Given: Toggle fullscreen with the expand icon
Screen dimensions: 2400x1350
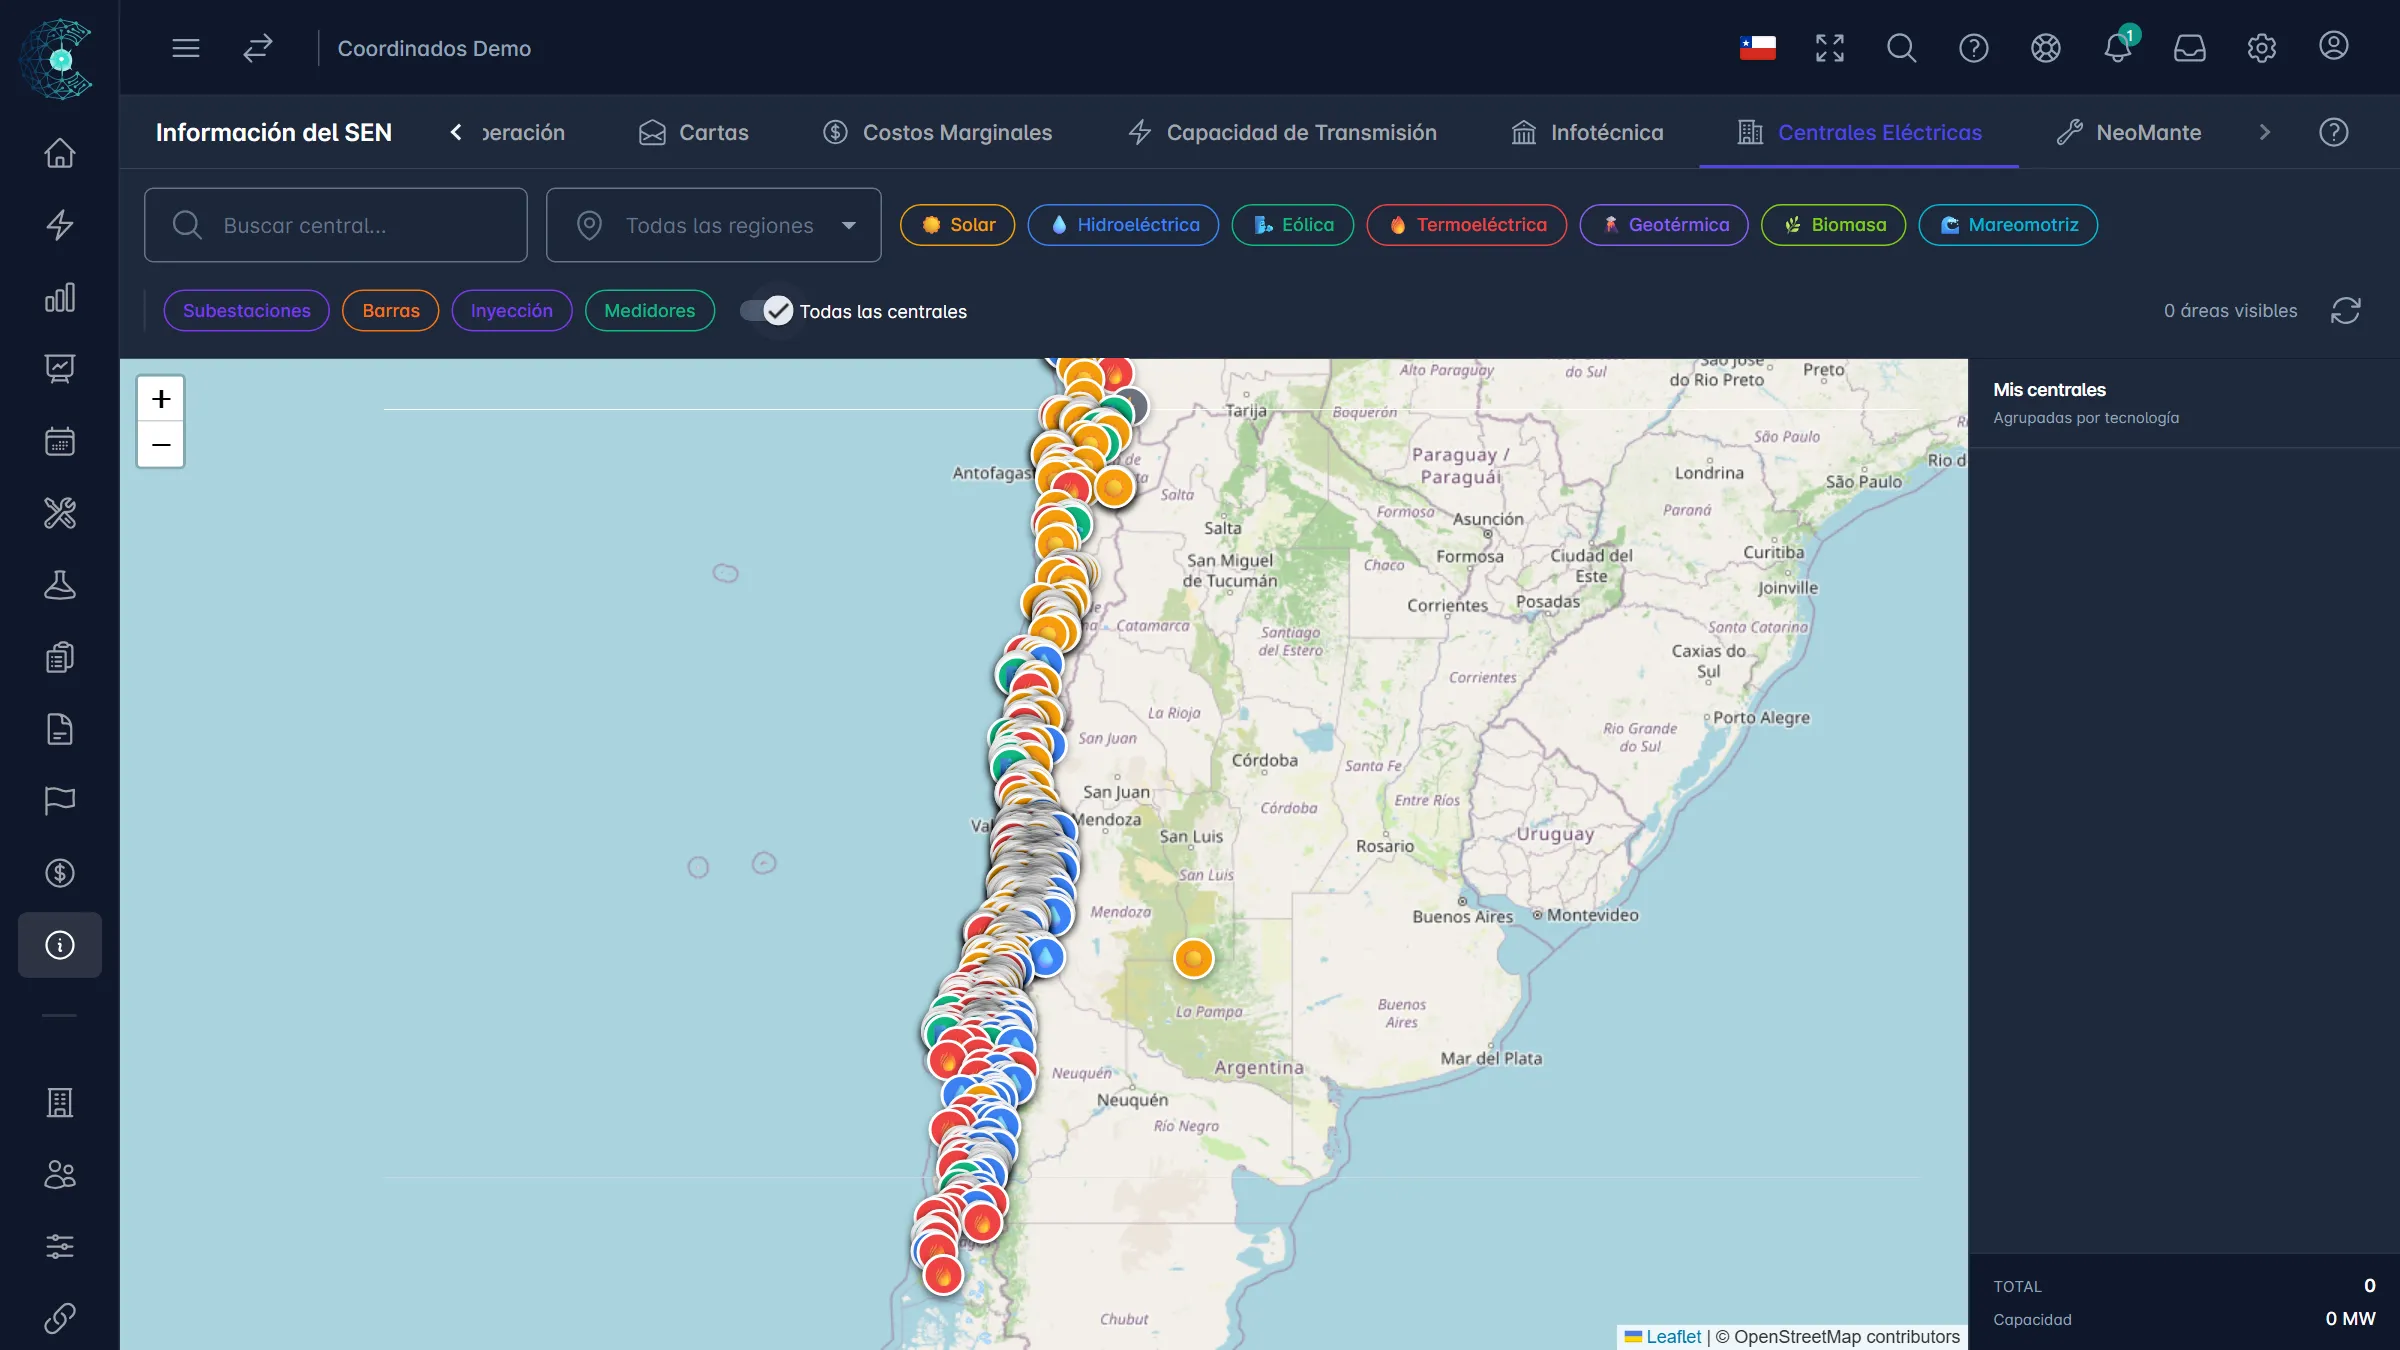Looking at the screenshot, I should 1829,48.
